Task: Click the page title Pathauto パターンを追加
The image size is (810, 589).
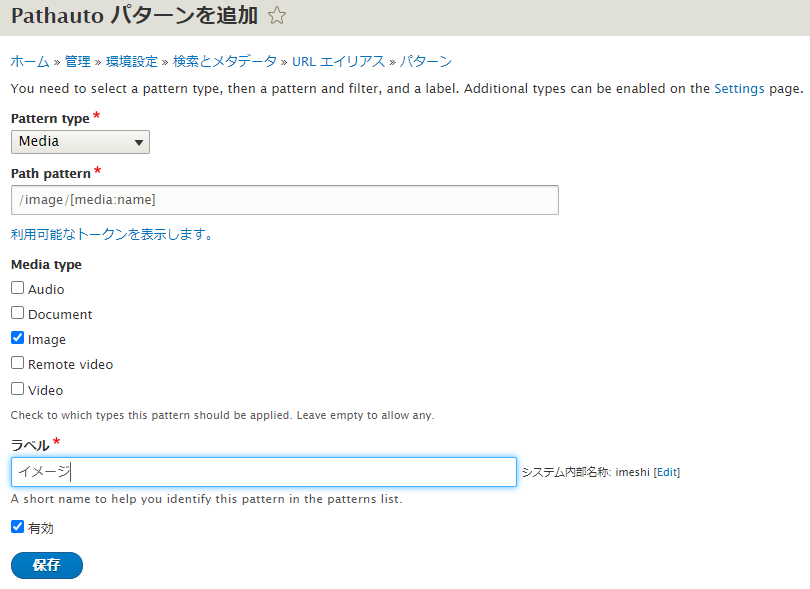Action: pyautogui.click(x=134, y=16)
